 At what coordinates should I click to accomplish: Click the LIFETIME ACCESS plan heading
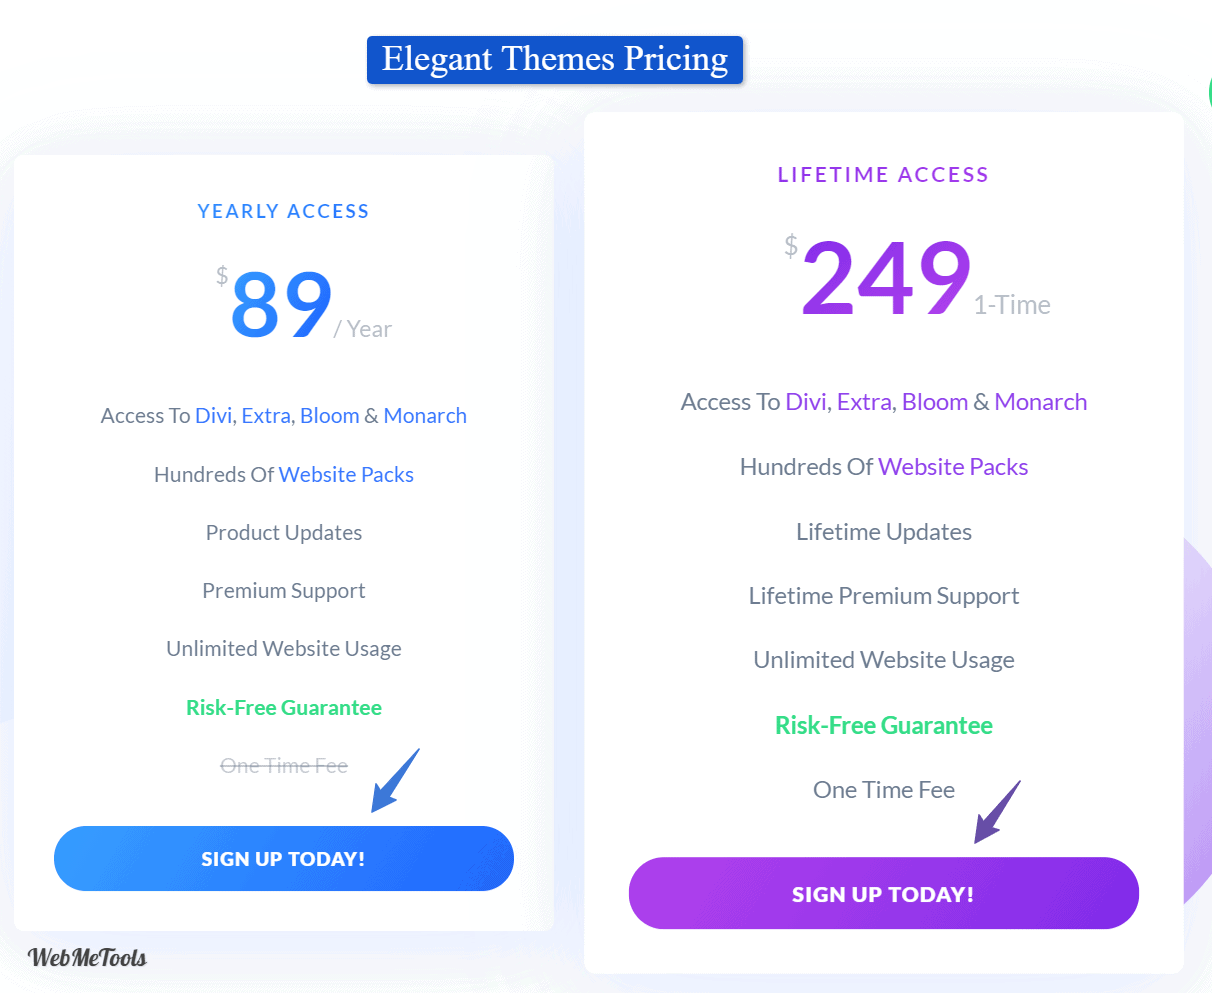click(x=884, y=175)
